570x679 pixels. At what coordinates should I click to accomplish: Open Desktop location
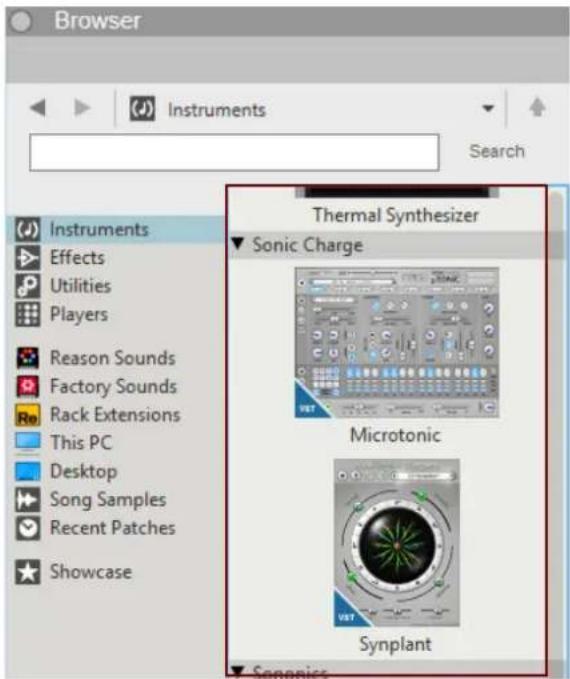click(x=84, y=471)
